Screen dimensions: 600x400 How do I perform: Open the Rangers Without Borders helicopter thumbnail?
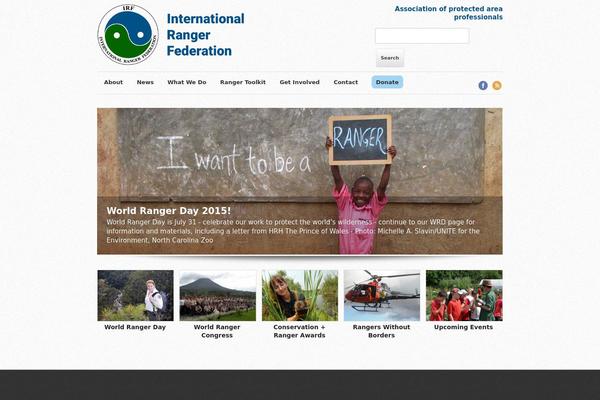(x=382, y=296)
